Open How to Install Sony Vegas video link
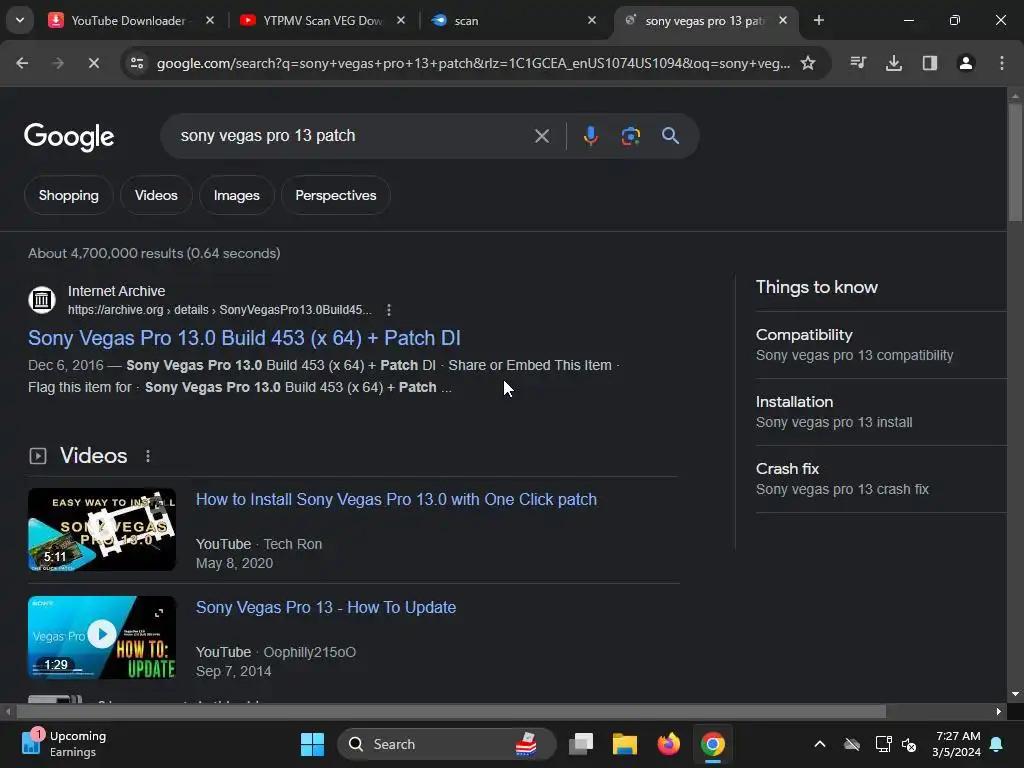The image size is (1024, 768). [x=396, y=500]
